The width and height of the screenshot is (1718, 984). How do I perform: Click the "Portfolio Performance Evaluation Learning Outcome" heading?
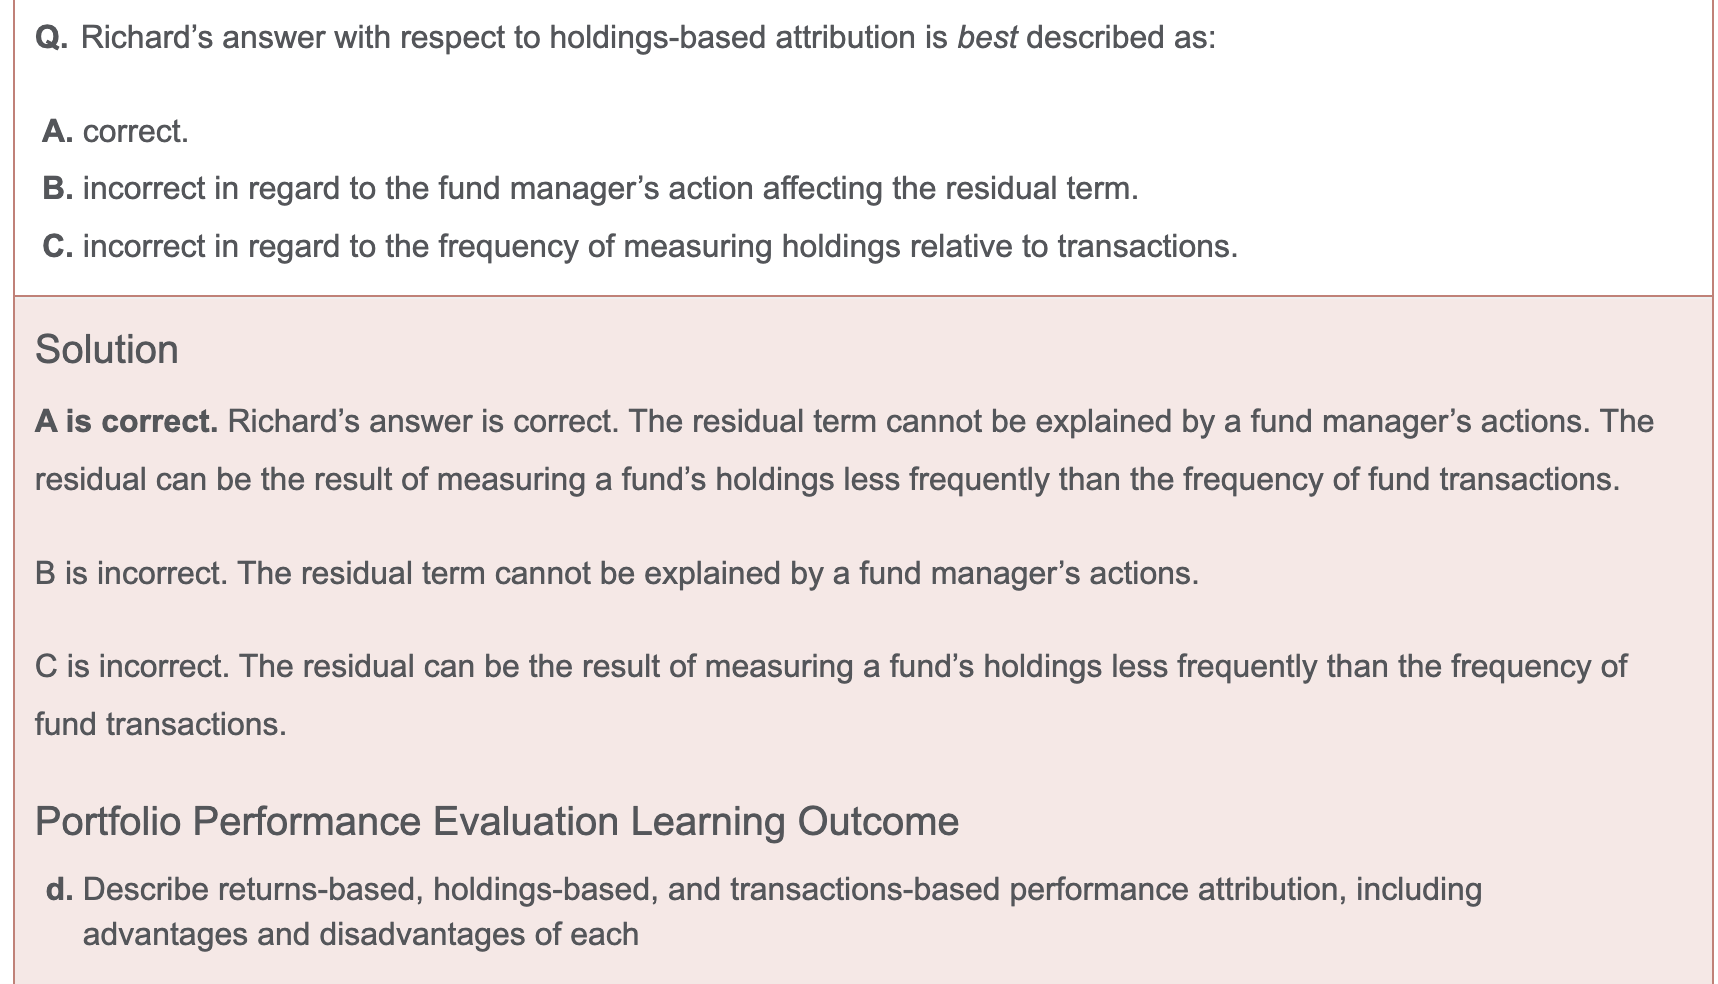(x=496, y=822)
